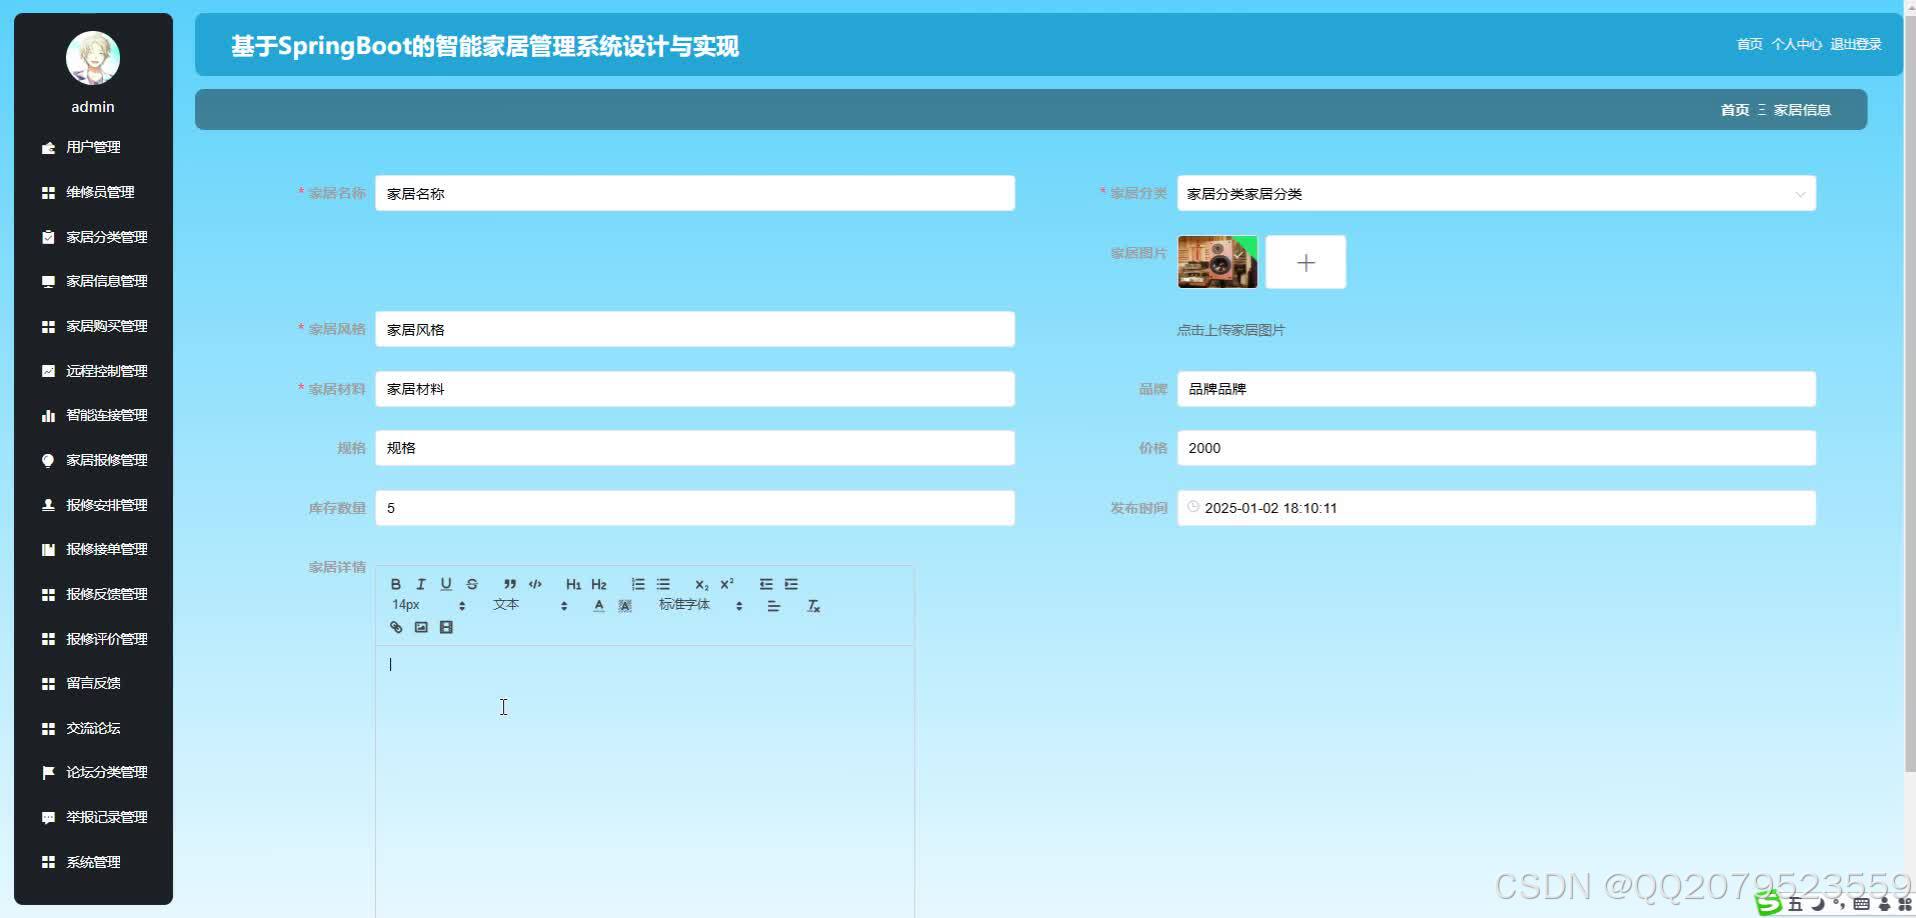Apply Heading 2 style

point(599,584)
